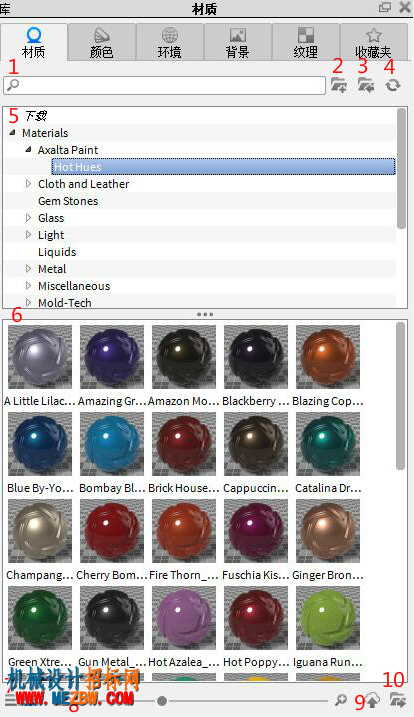414x717 pixels.
Task: Open the 材质 (Materials) tab
Action: pyautogui.click(x=34, y=42)
